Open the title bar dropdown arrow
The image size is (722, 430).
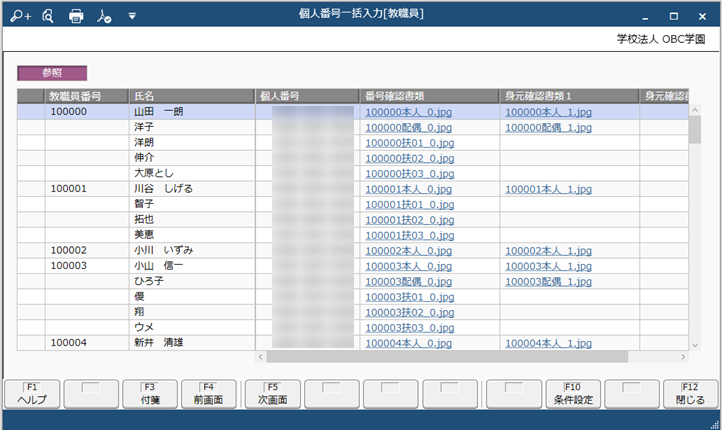tap(132, 16)
